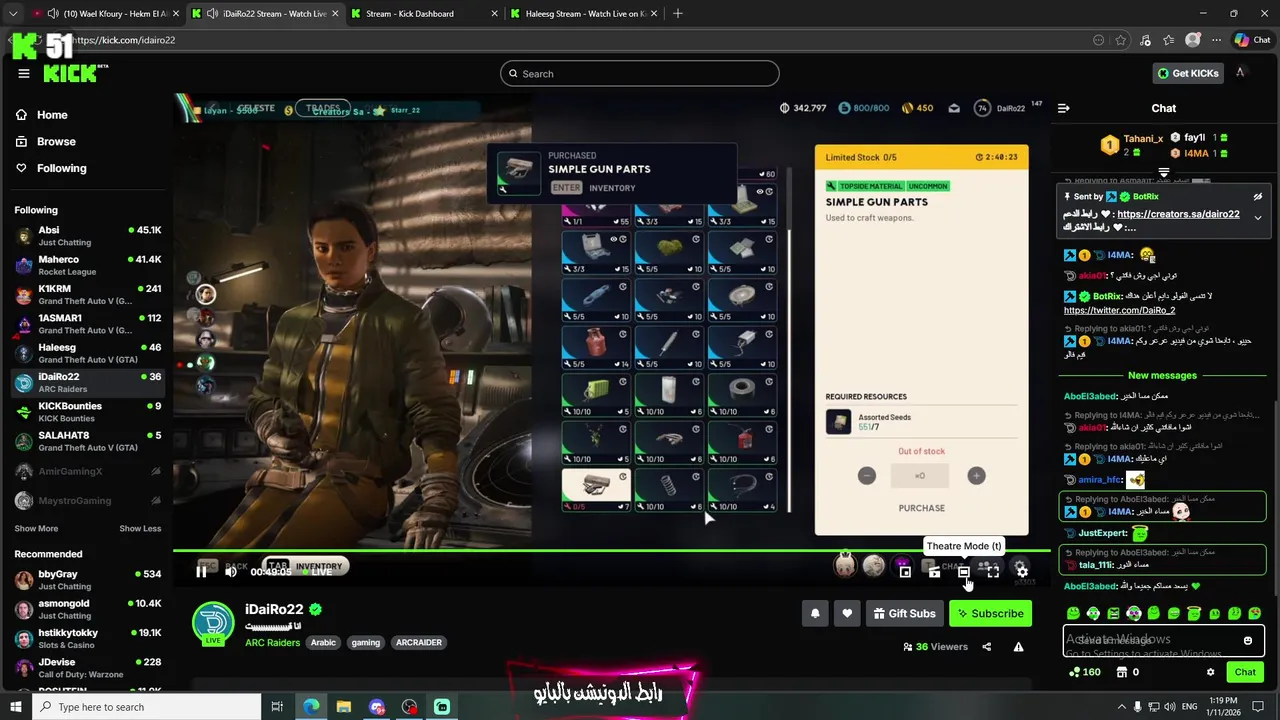
Task: Click the happy green emote in quick row
Action: [1073, 613]
